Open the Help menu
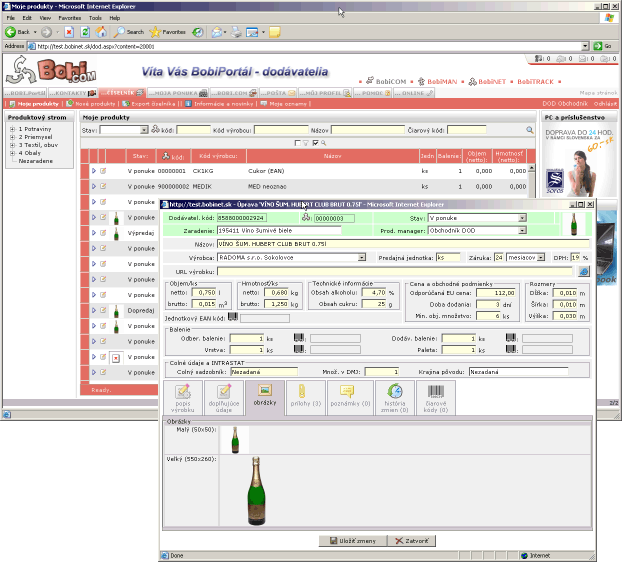 point(115,18)
